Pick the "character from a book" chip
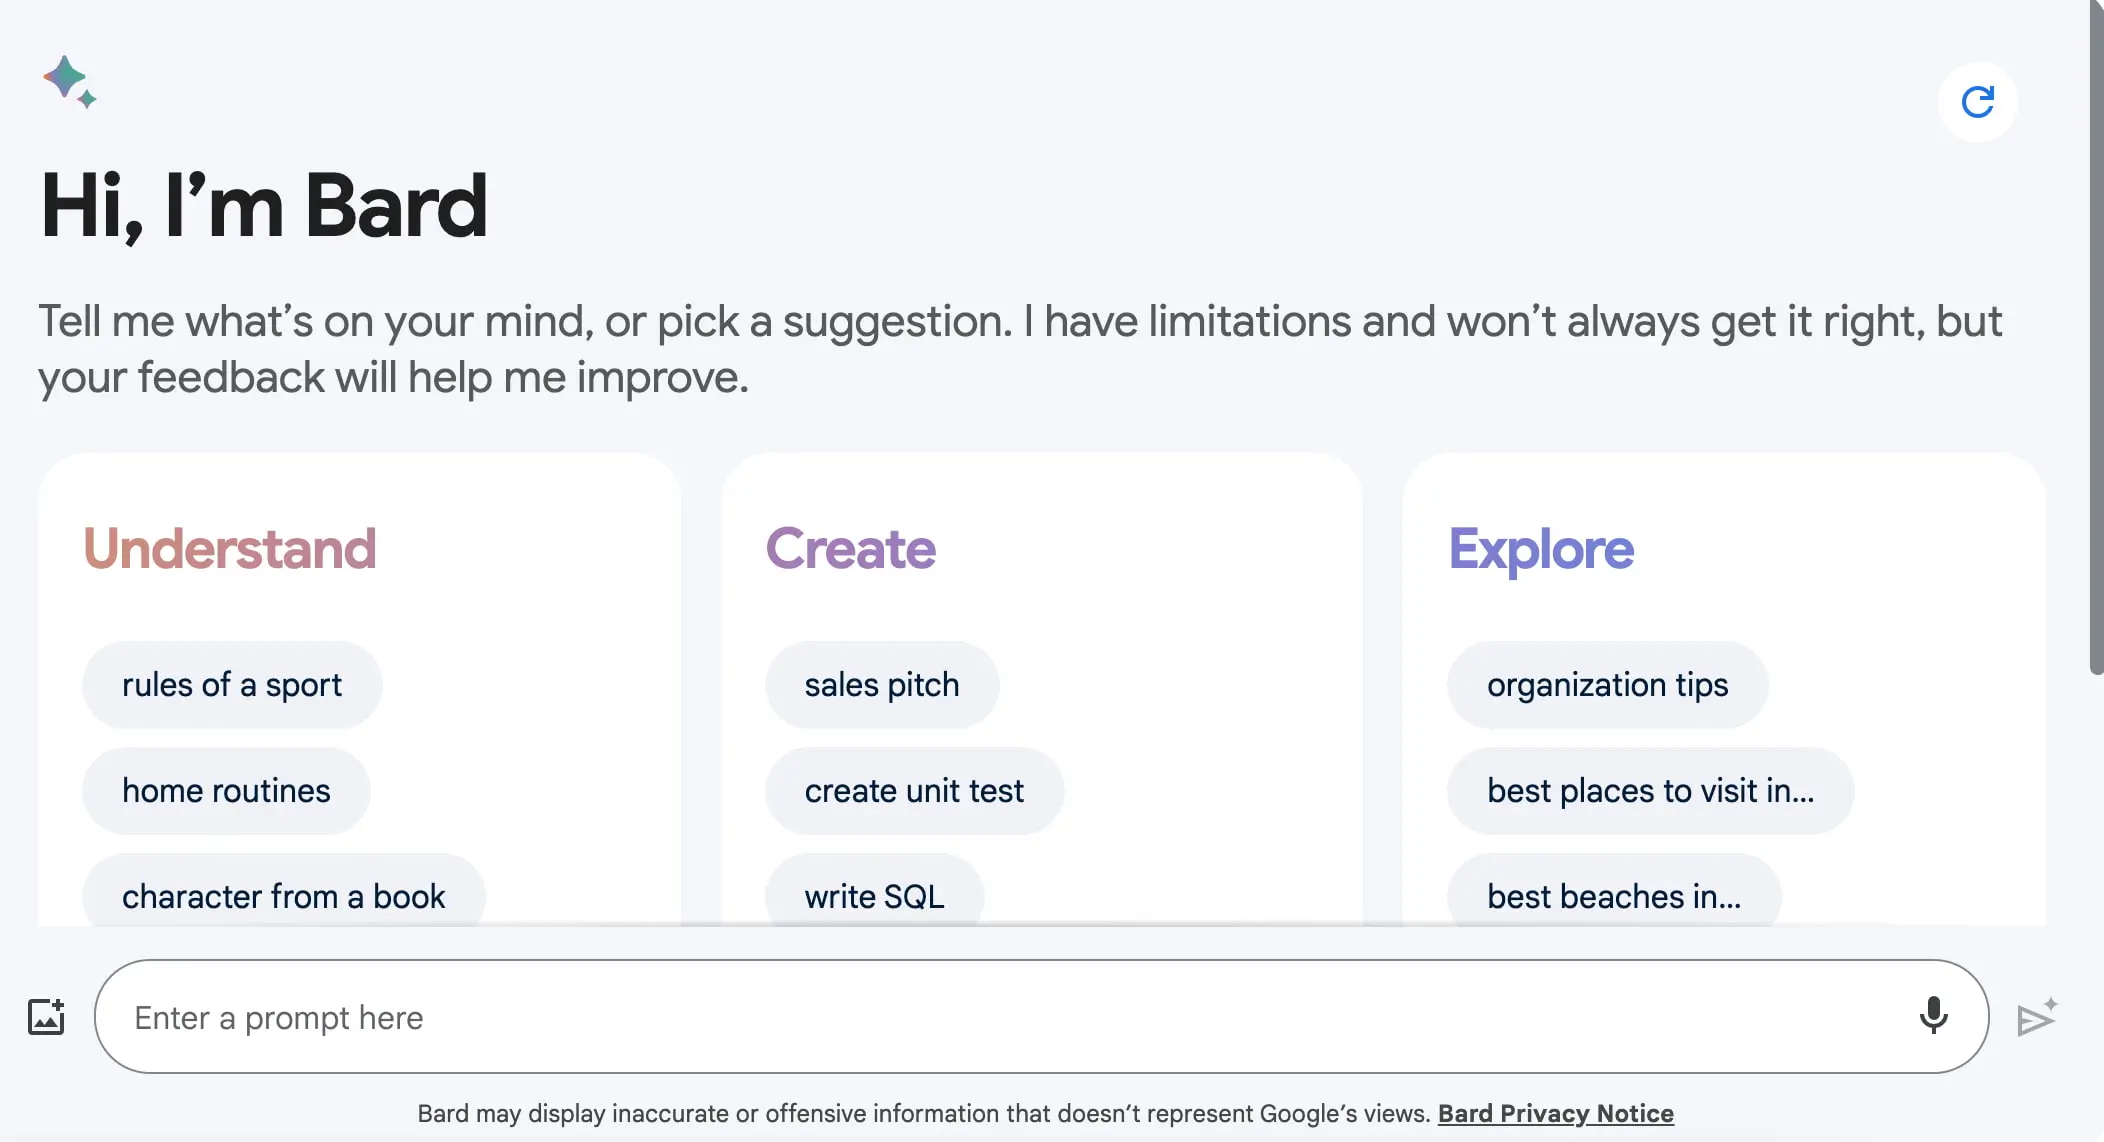Screen dimensions: 2104x1142 [x=283, y=895]
